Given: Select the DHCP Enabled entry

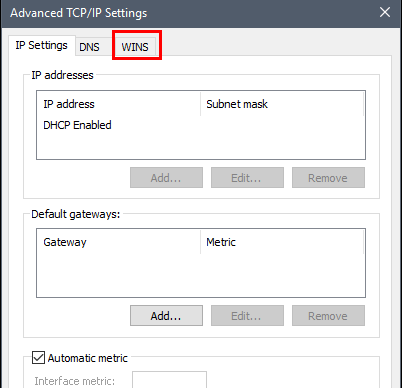Looking at the screenshot, I should (77, 125).
